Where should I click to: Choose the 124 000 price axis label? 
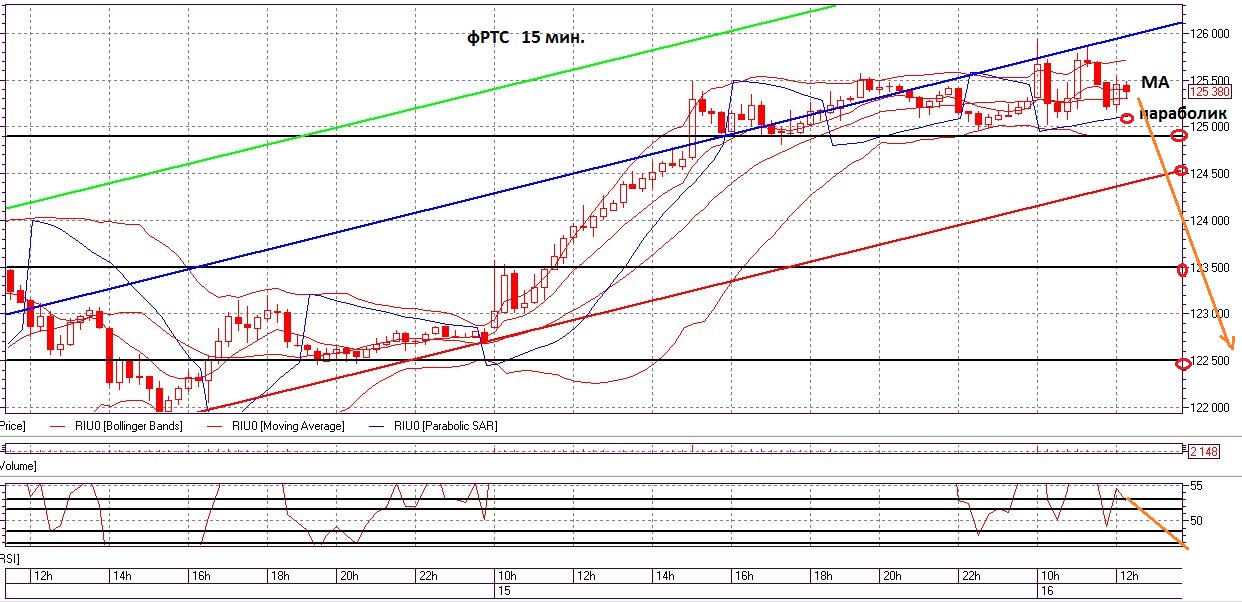[1211, 220]
